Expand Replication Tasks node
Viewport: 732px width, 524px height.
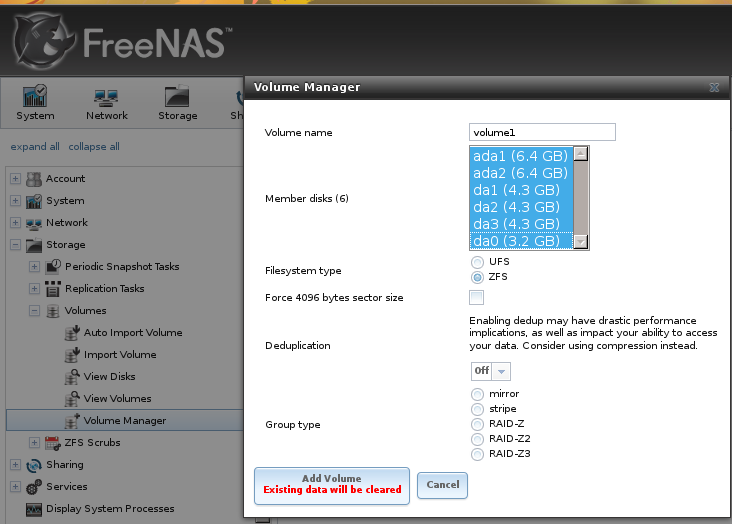34,289
